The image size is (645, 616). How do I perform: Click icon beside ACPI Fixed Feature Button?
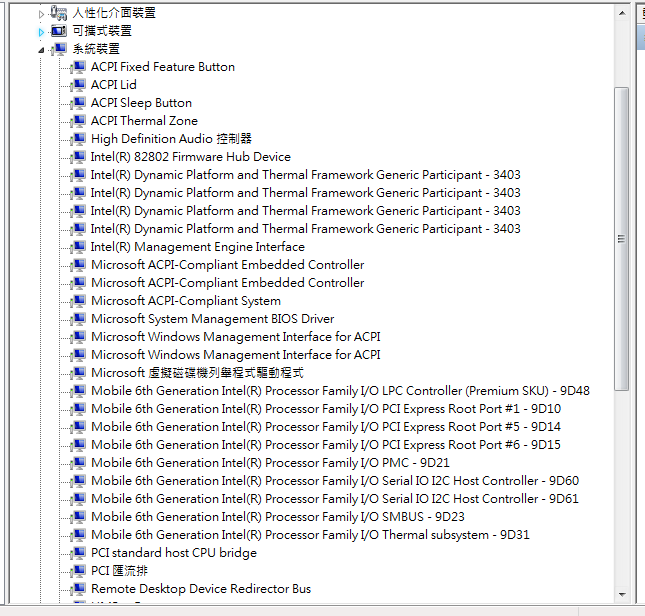(x=78, y=67)
